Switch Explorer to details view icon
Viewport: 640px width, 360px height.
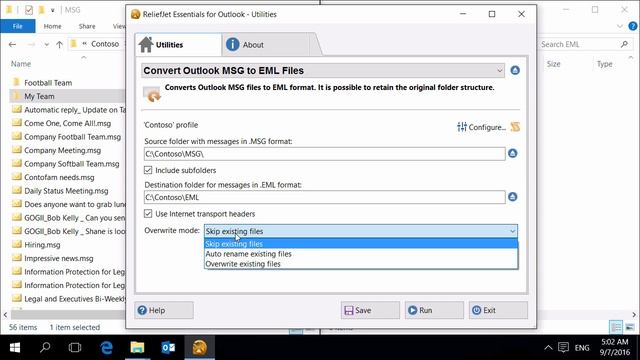coord(616,327)
